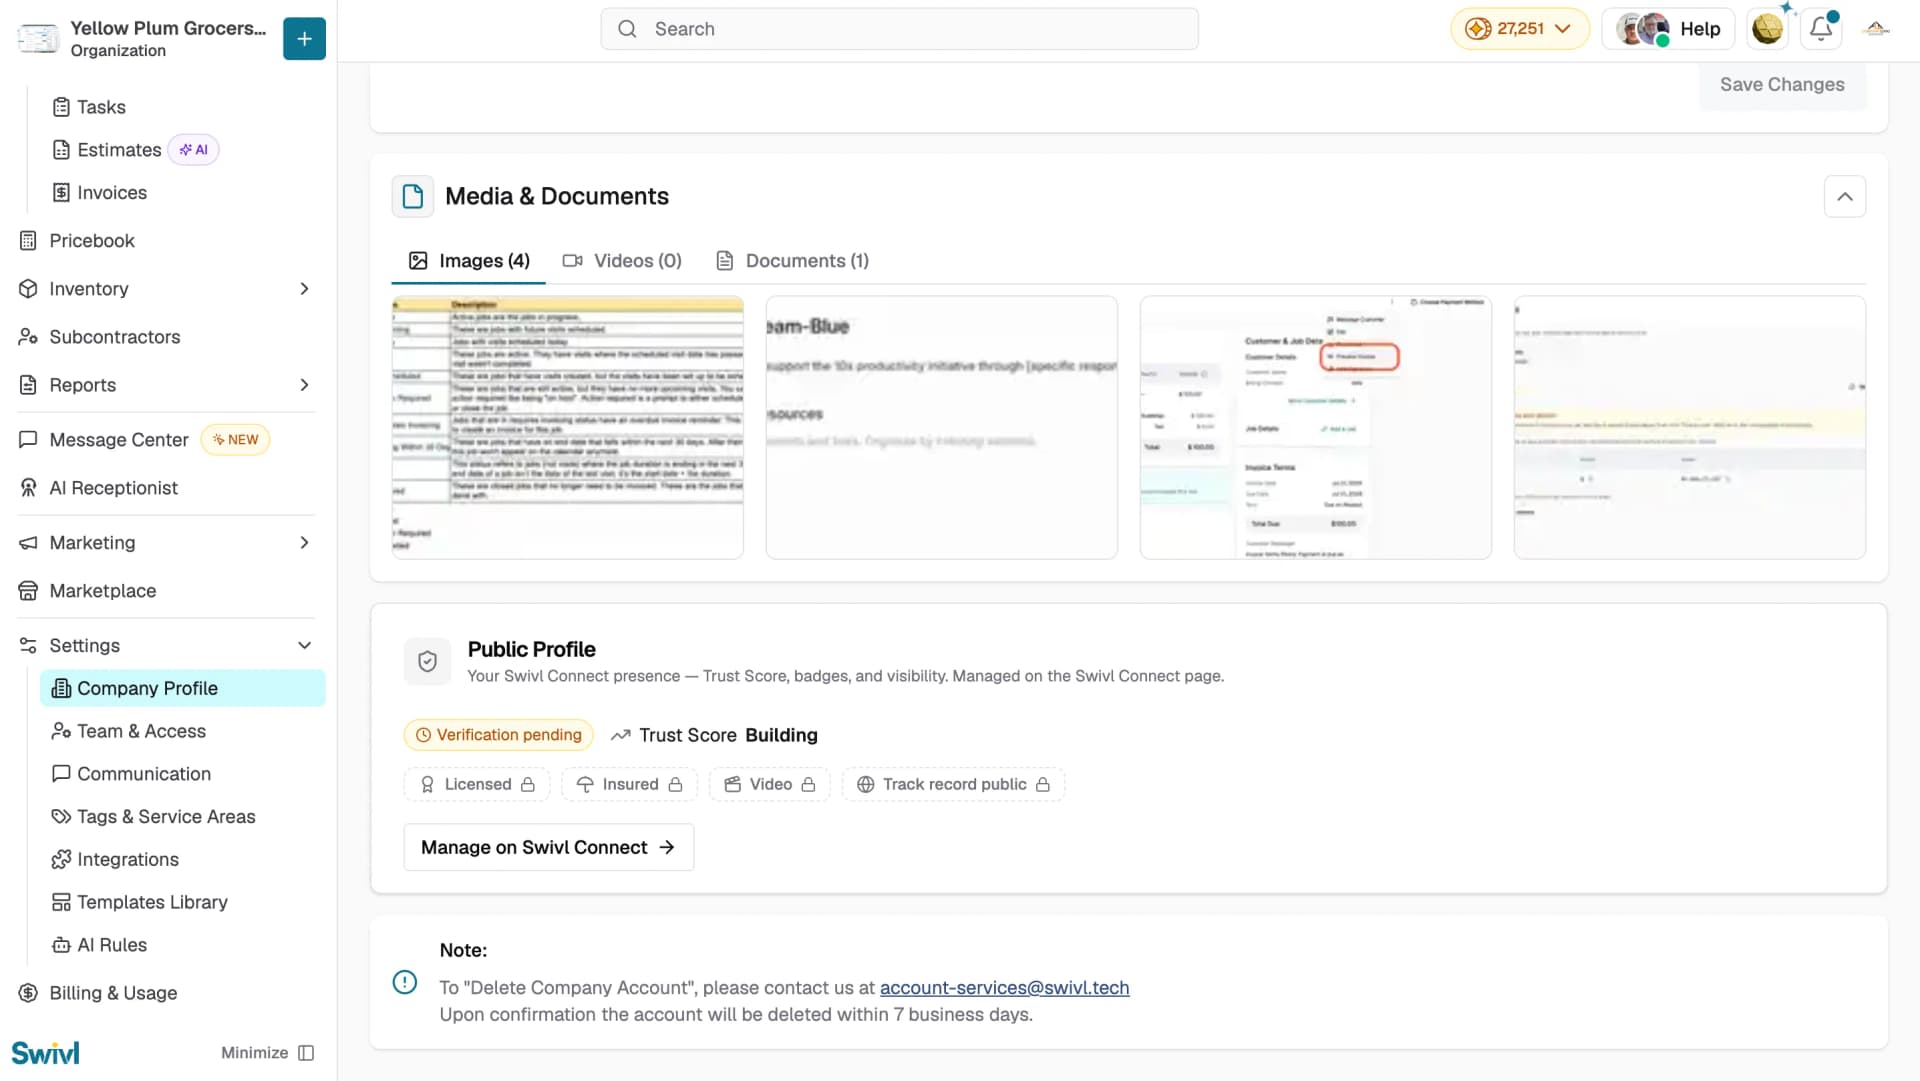Screen dimensions: 1920x1081
Task: Click the AI Receptionist icon
Action: point(28,488)
